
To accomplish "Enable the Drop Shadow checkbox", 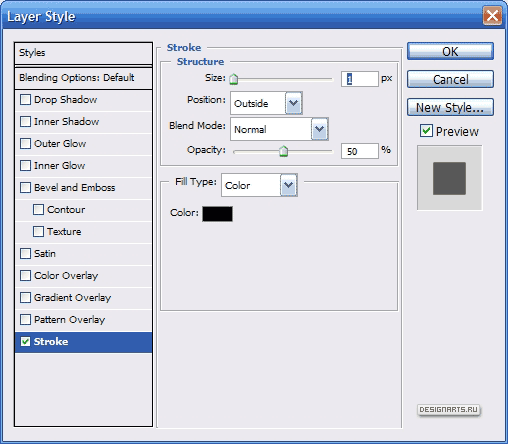I will (25, 100).
